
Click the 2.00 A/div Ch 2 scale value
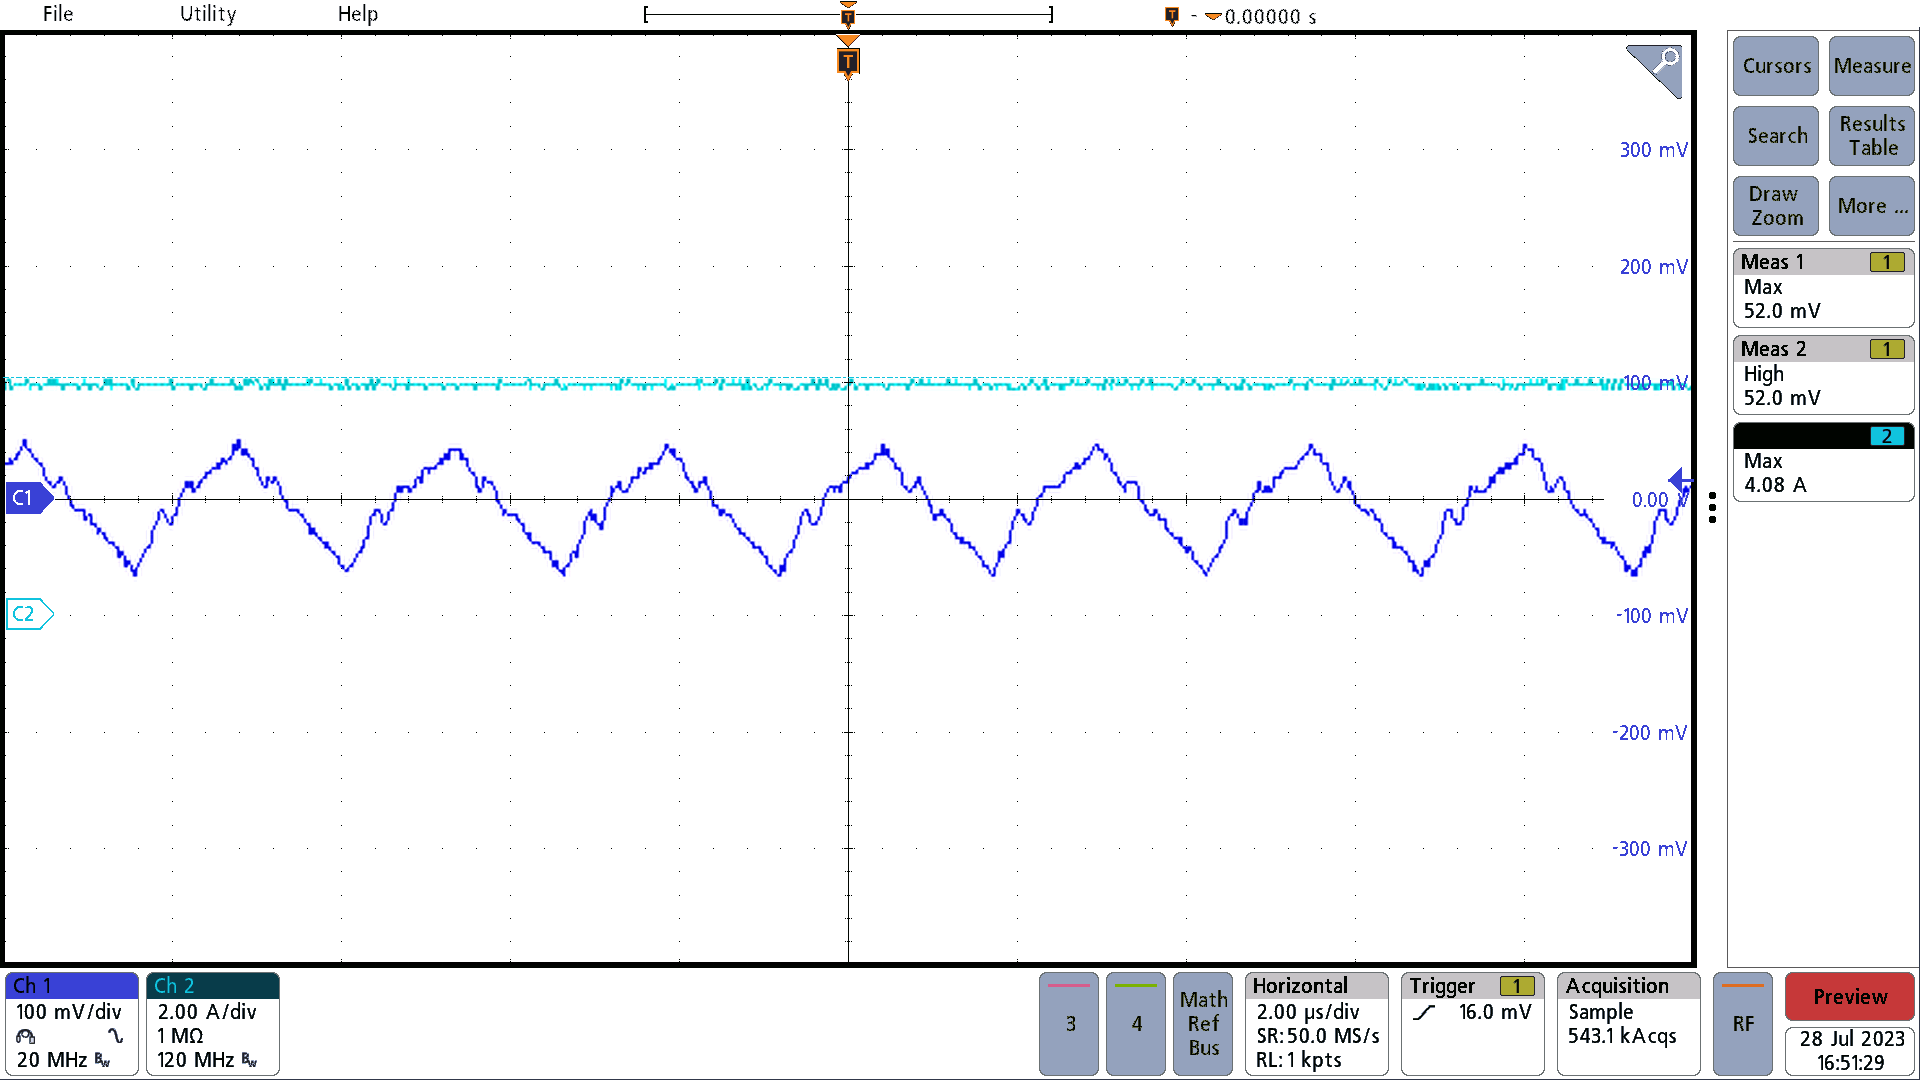coord(206,1012)
